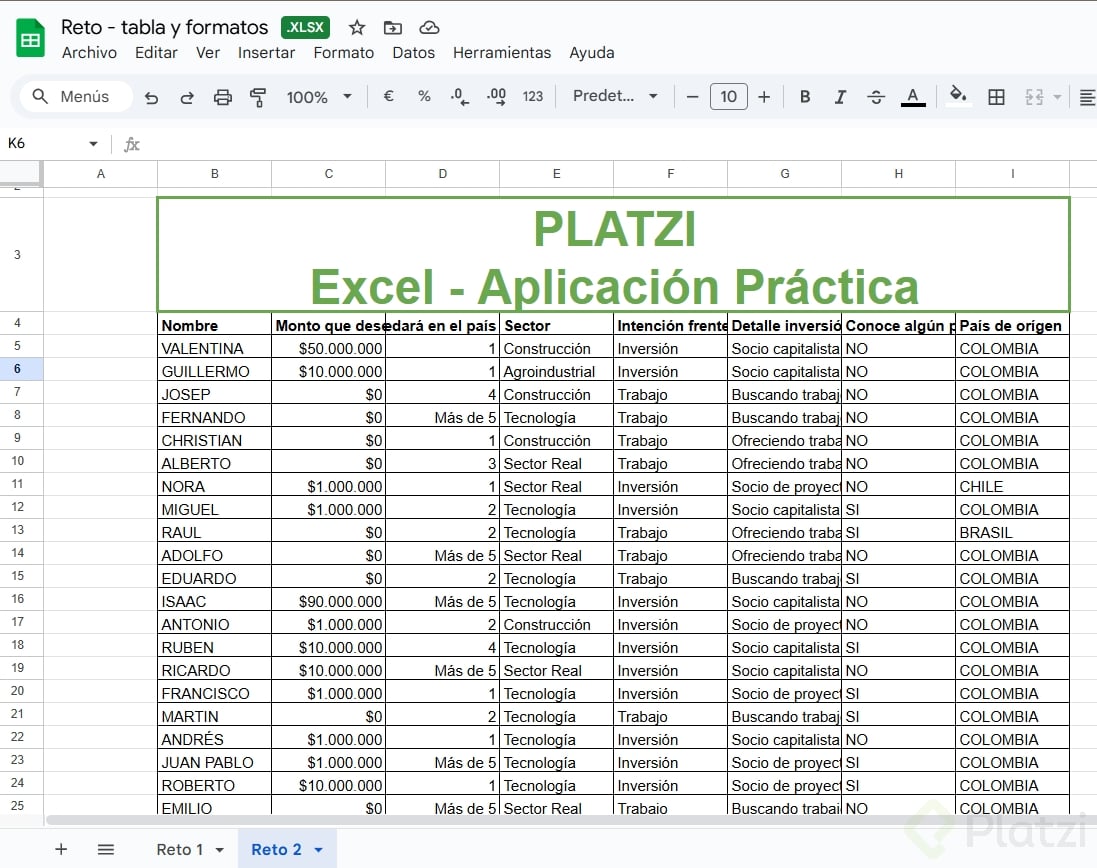The height and width of the screenshot is (868, 1097).
Task: Open the Formato menu
Action: [x=344, y=52]
